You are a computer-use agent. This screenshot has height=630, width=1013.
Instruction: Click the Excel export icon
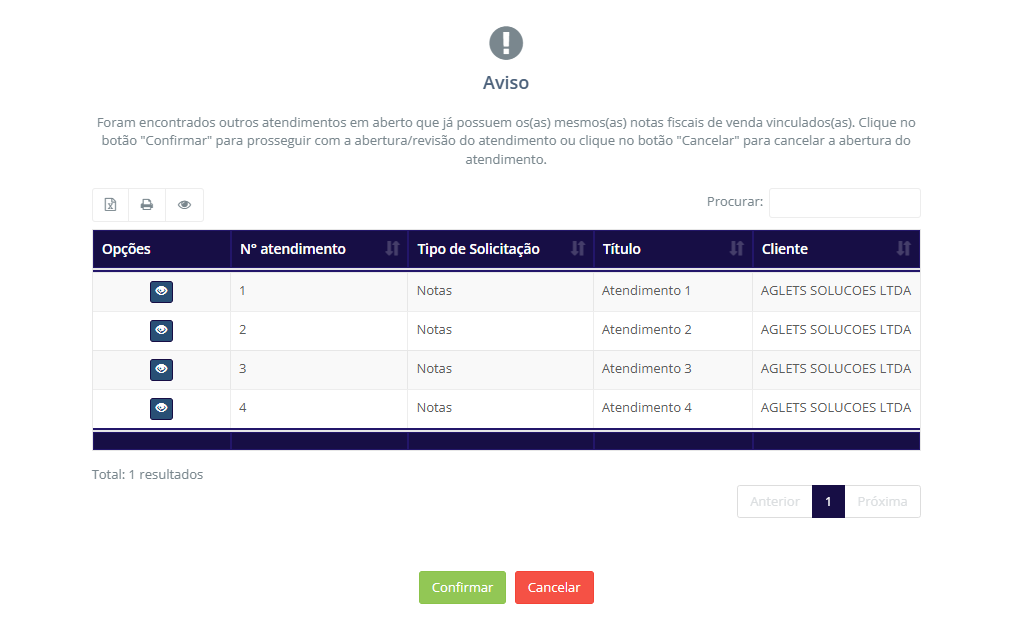tap(111, 205)
